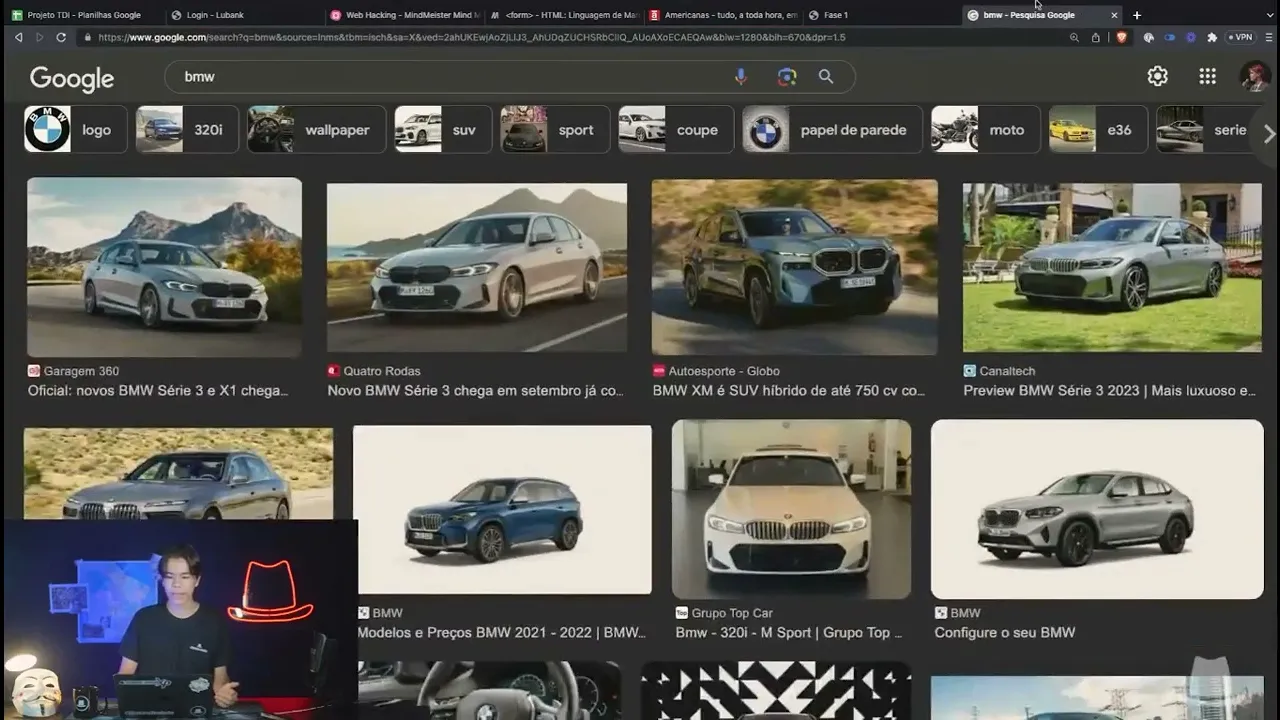The height and width of the screenshot is (720, 1280).
Task: Go to Google homepage logo
Action: tap(72, 79)
